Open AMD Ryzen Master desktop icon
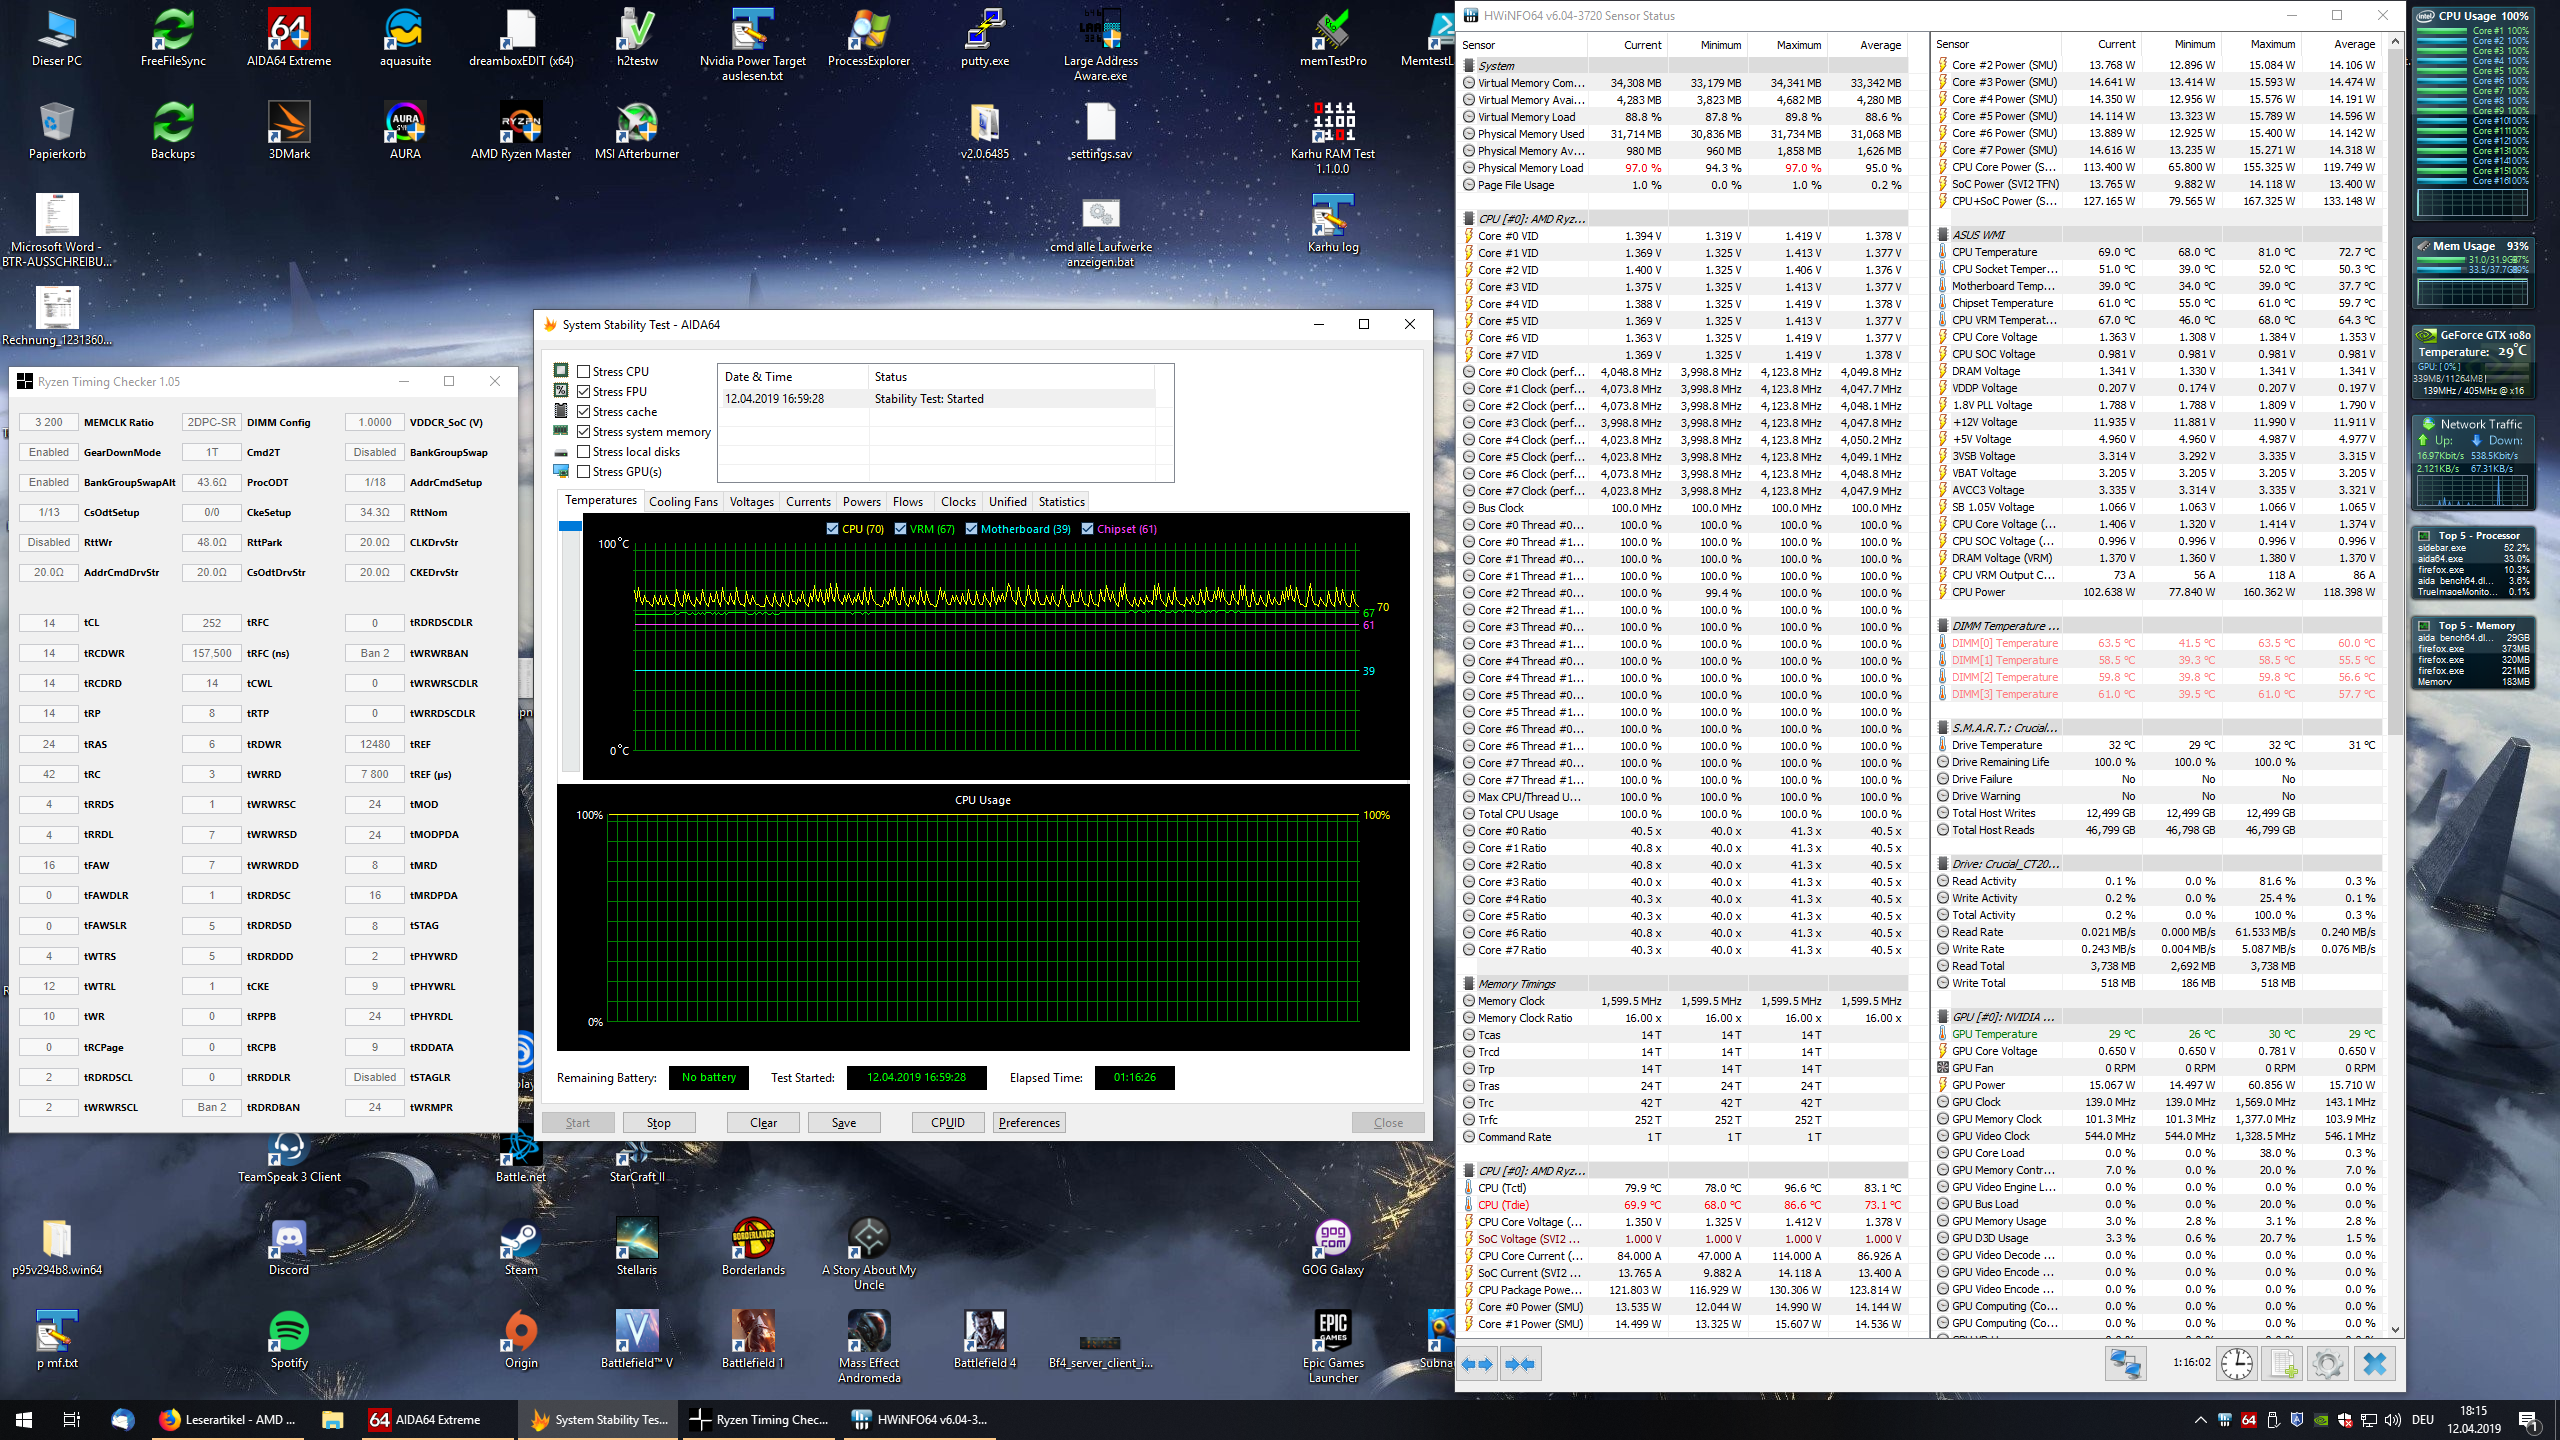 tap(521, 131)
